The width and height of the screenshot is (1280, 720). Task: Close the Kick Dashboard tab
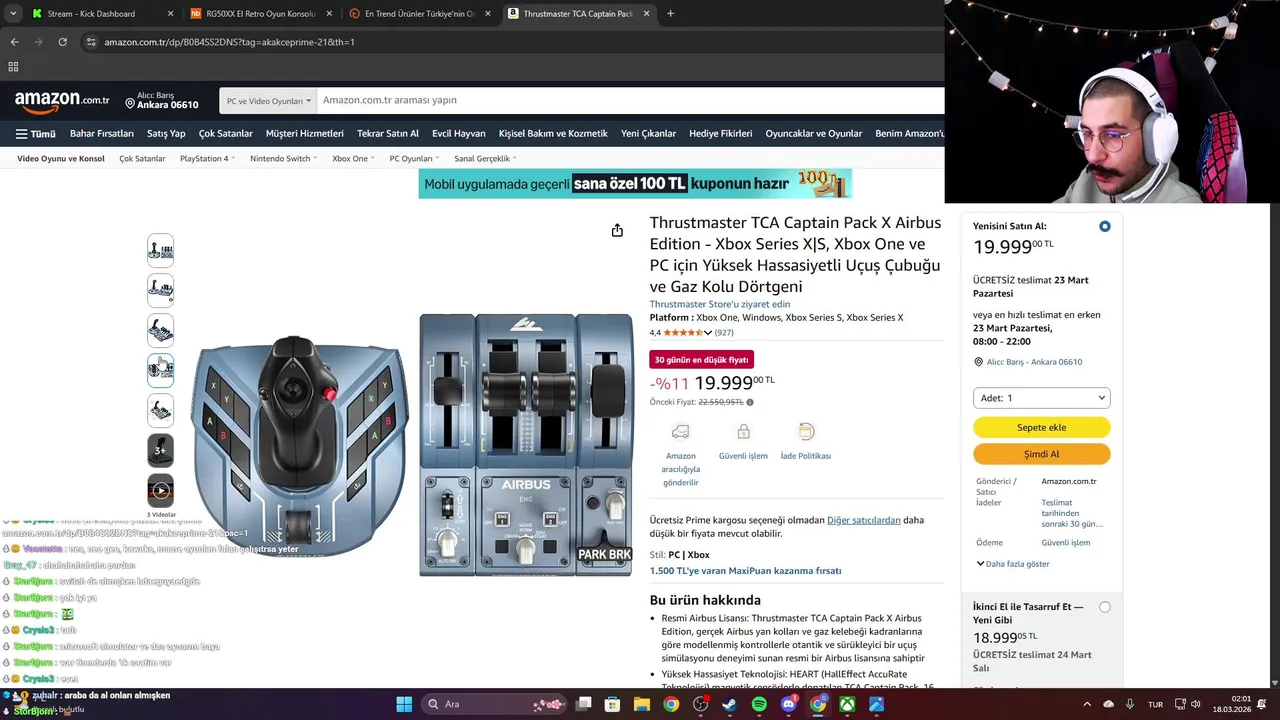click(170, 14)
